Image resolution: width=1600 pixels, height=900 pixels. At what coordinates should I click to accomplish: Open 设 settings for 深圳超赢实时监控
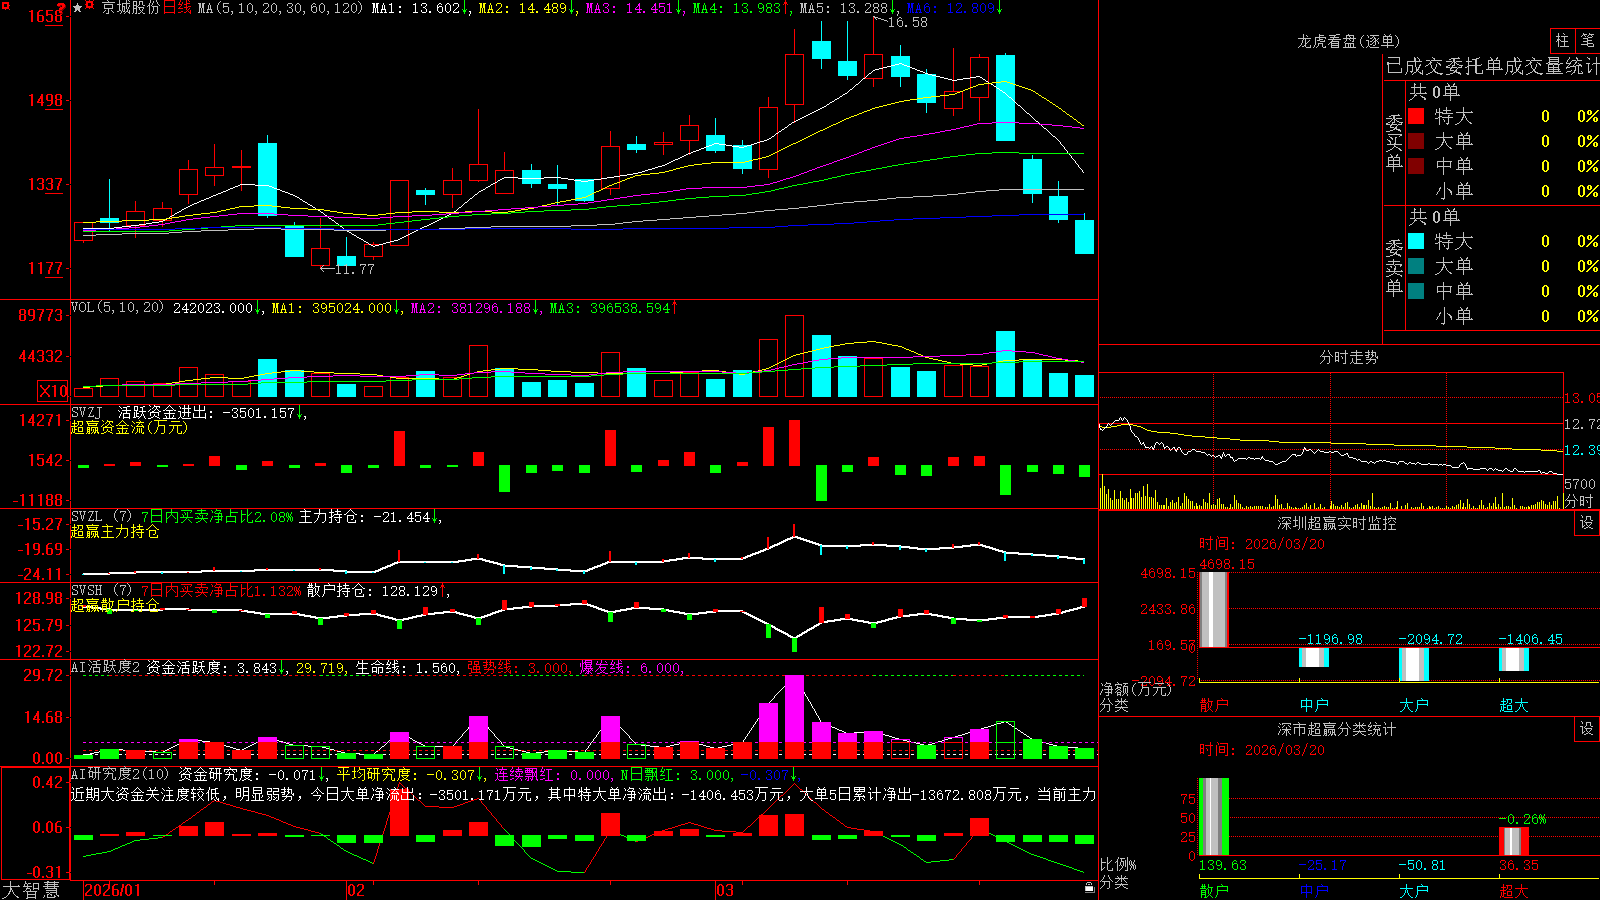tap(1587, 523)
